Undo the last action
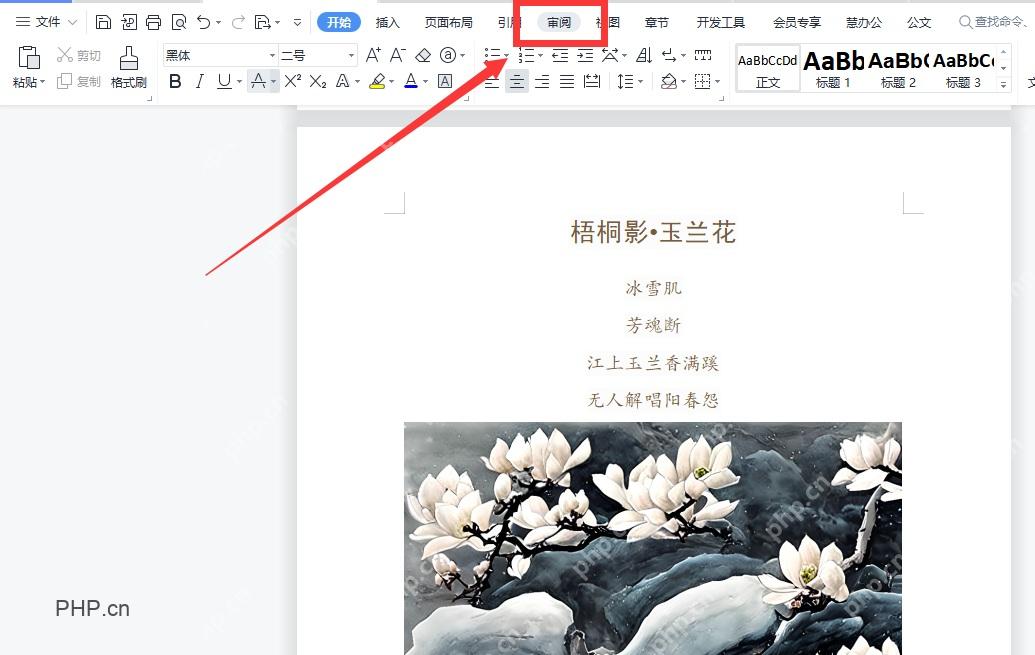1035x655 pixels. (x=204, y=22)
